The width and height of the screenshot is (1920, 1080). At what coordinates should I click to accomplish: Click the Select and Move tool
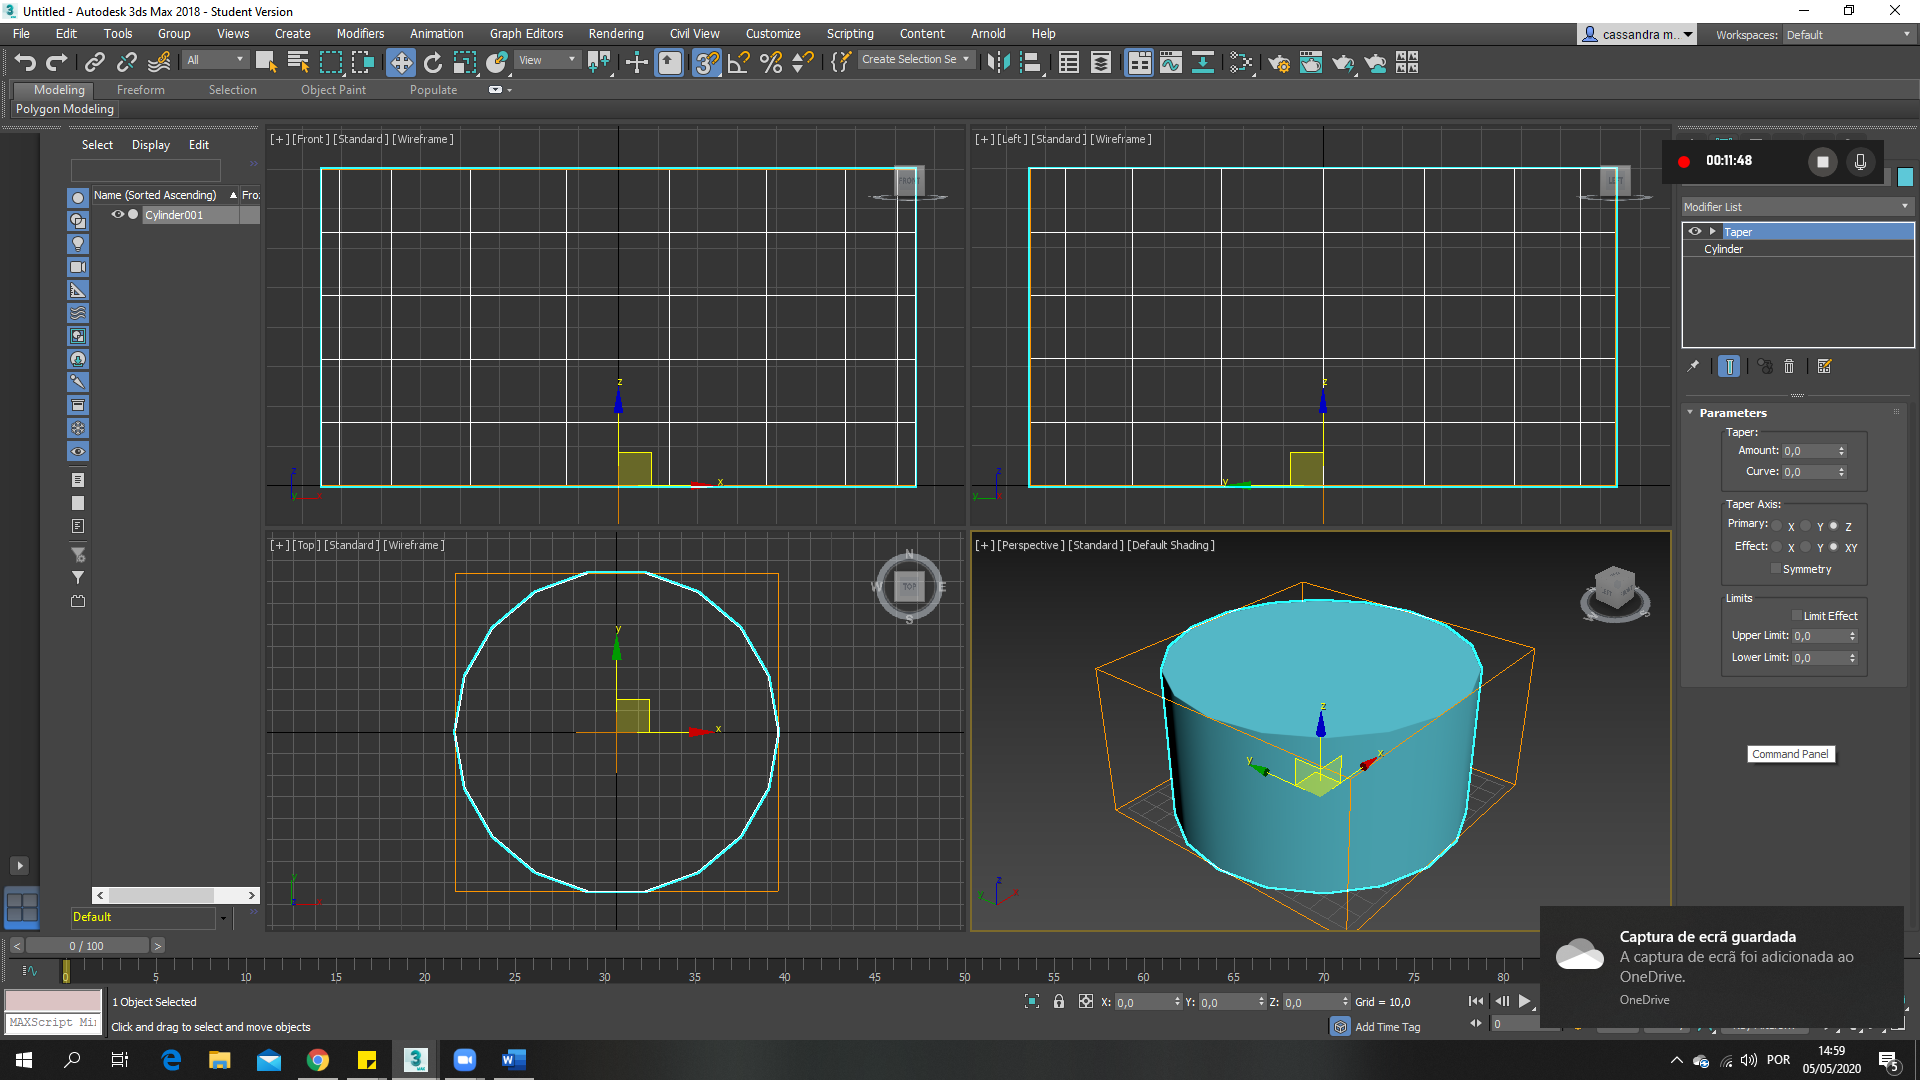point(400,63)
